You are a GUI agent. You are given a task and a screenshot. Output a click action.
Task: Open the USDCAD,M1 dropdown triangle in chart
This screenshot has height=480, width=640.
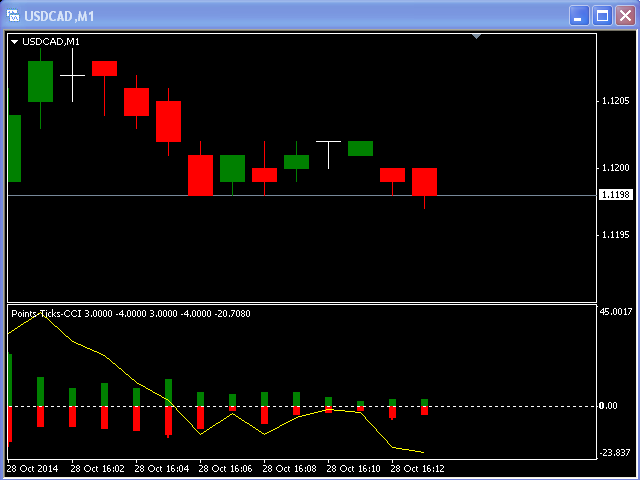[15, 42]
